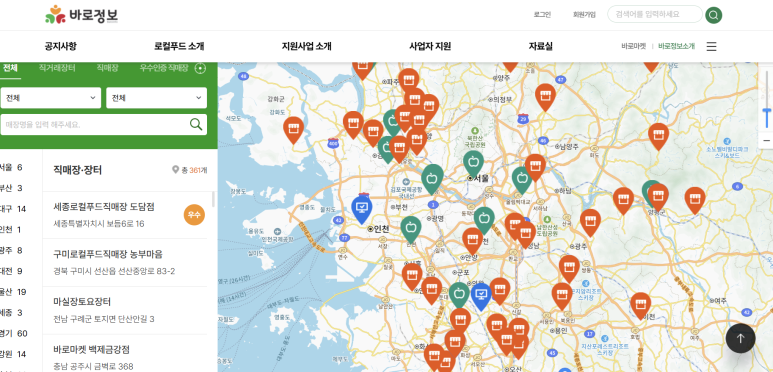Select region 경기 60
Viewport: 773px width, 372px height.
pyautogui.click(x=14, y=334)
